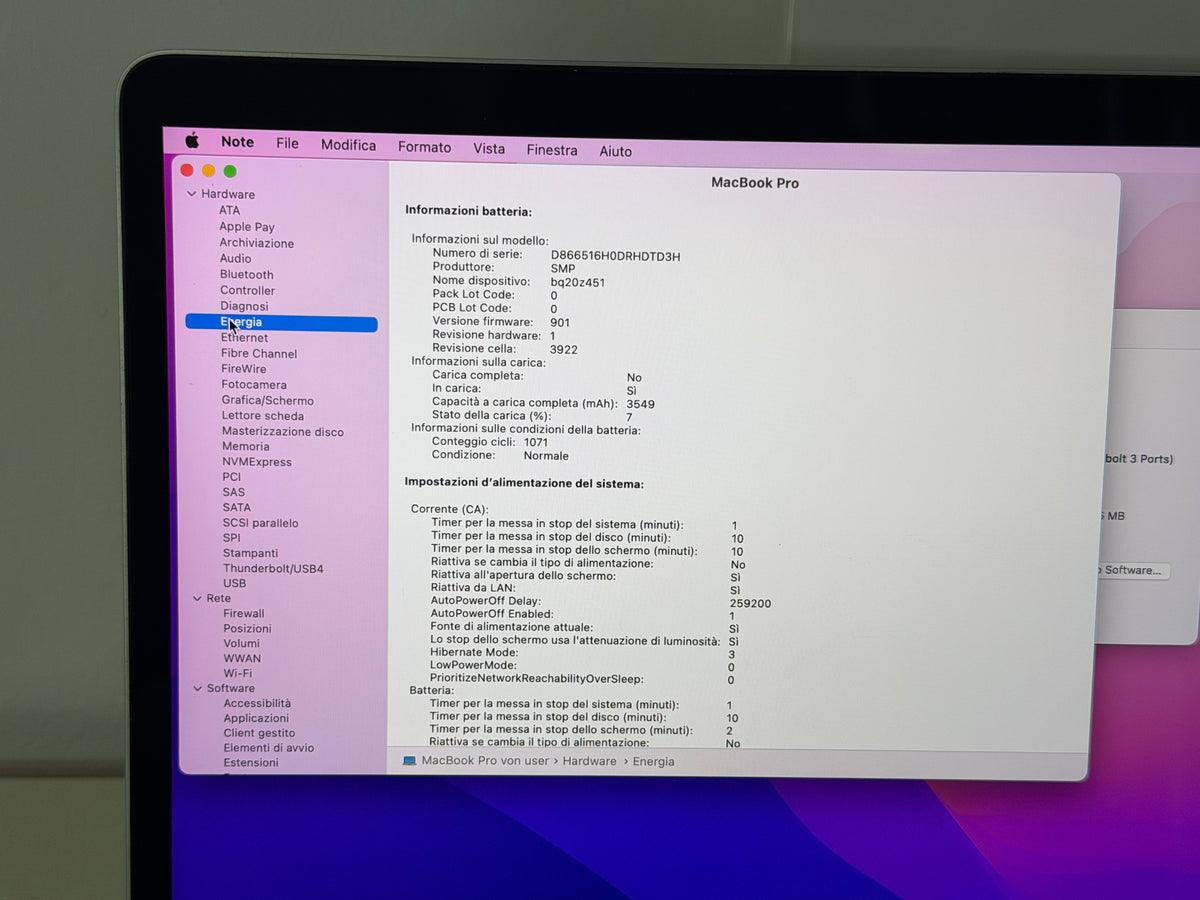Open the Formato menu
The image size is (1200, 900).
(x=424, y=147)
